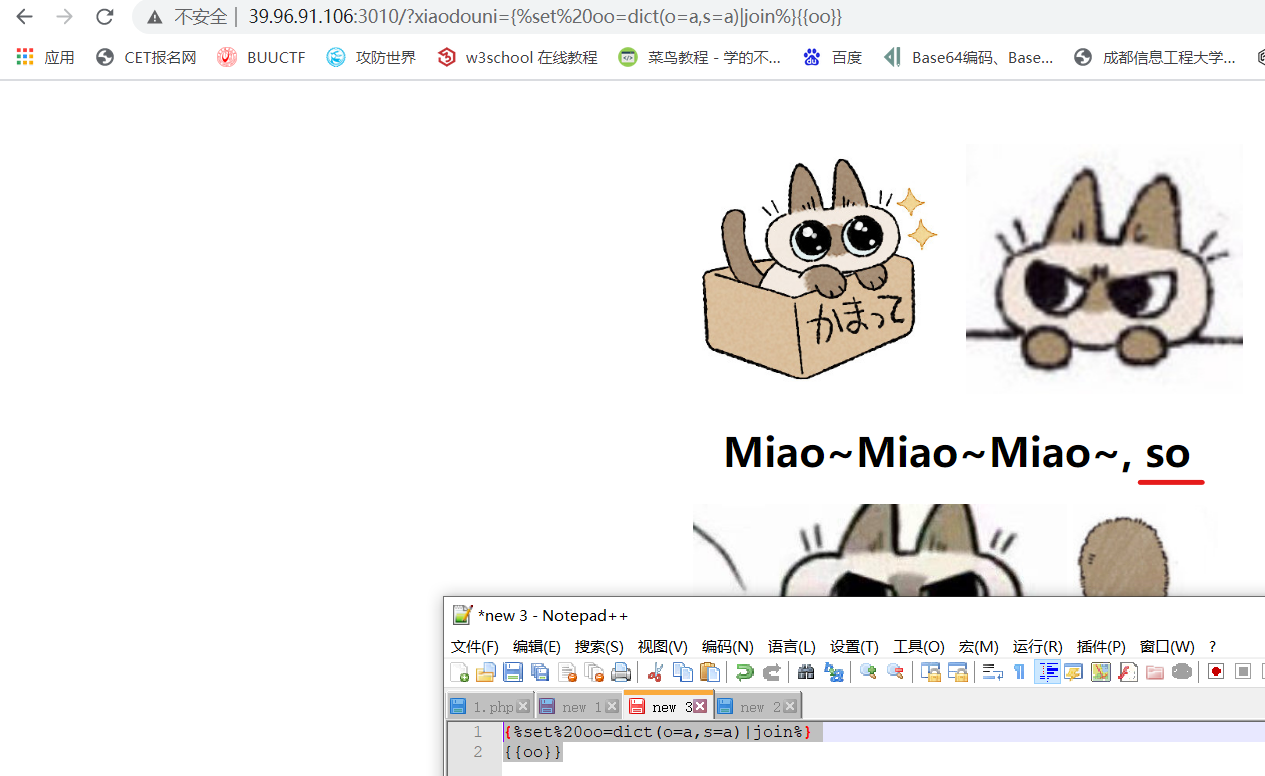Close the new 3 tab
This screenshot has height=776, width=1265.
[700, 706]
